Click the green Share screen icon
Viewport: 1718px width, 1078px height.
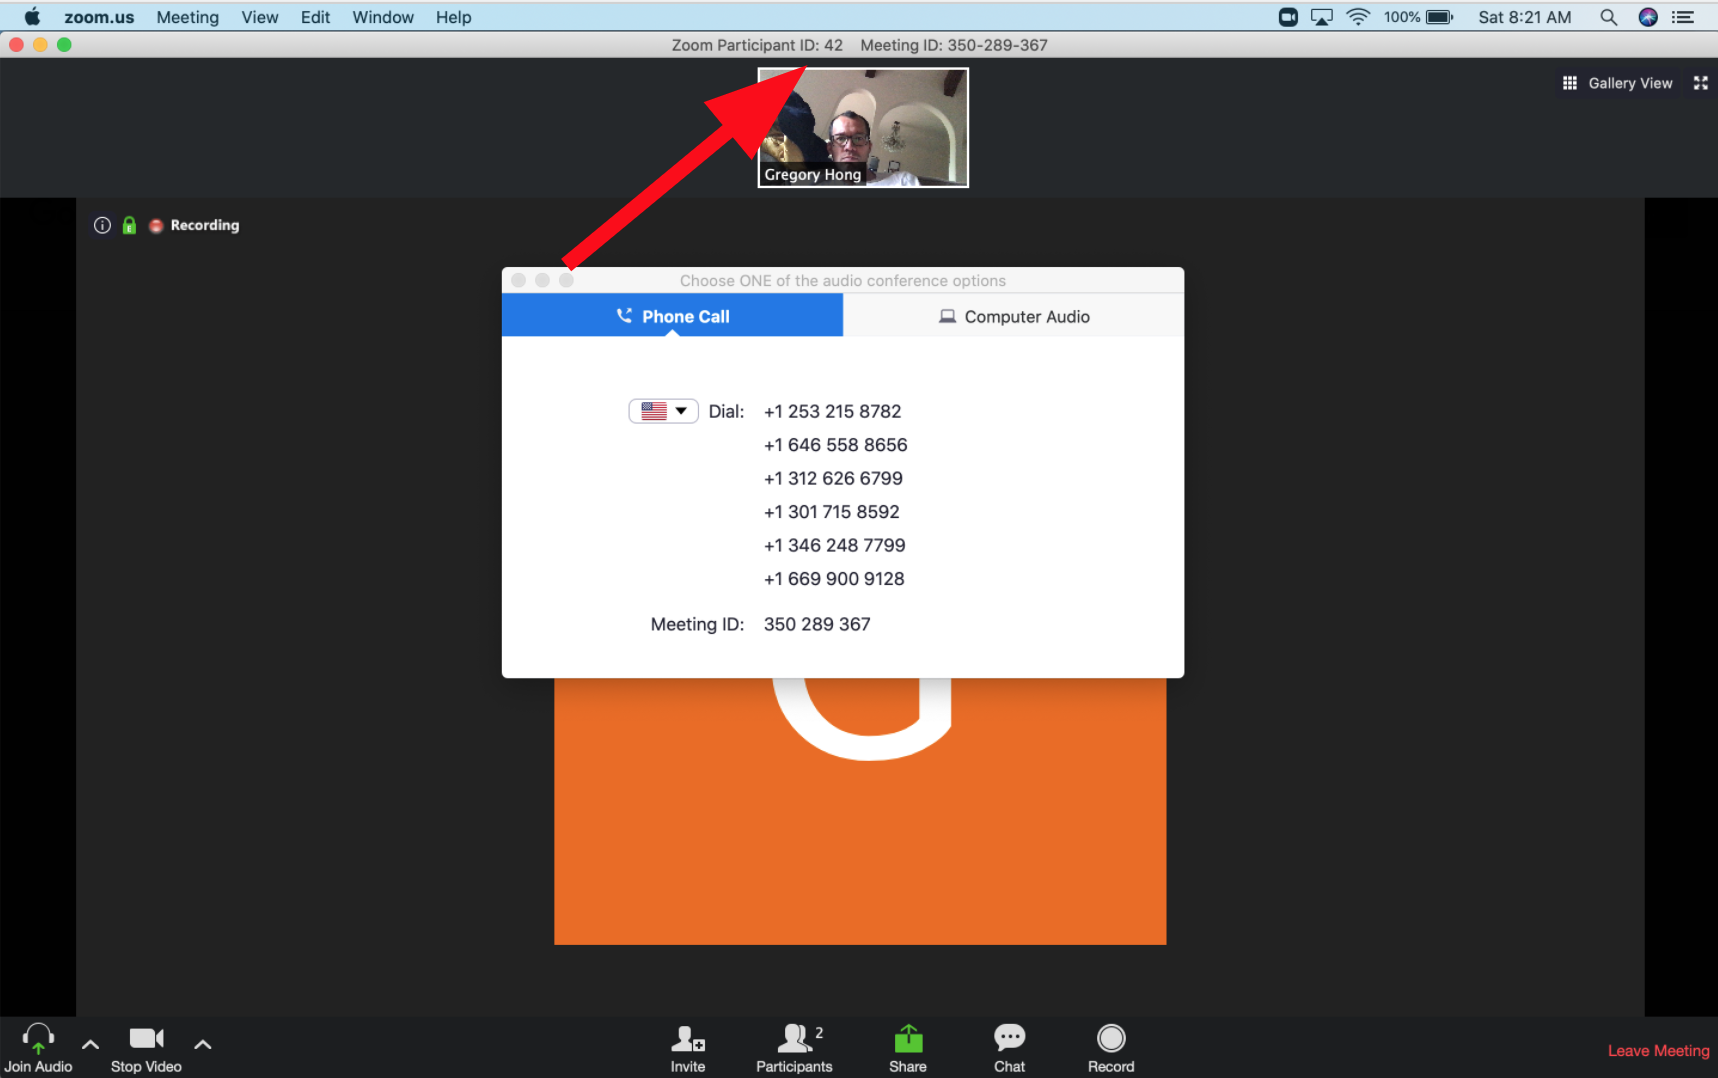coord(908,1039)
